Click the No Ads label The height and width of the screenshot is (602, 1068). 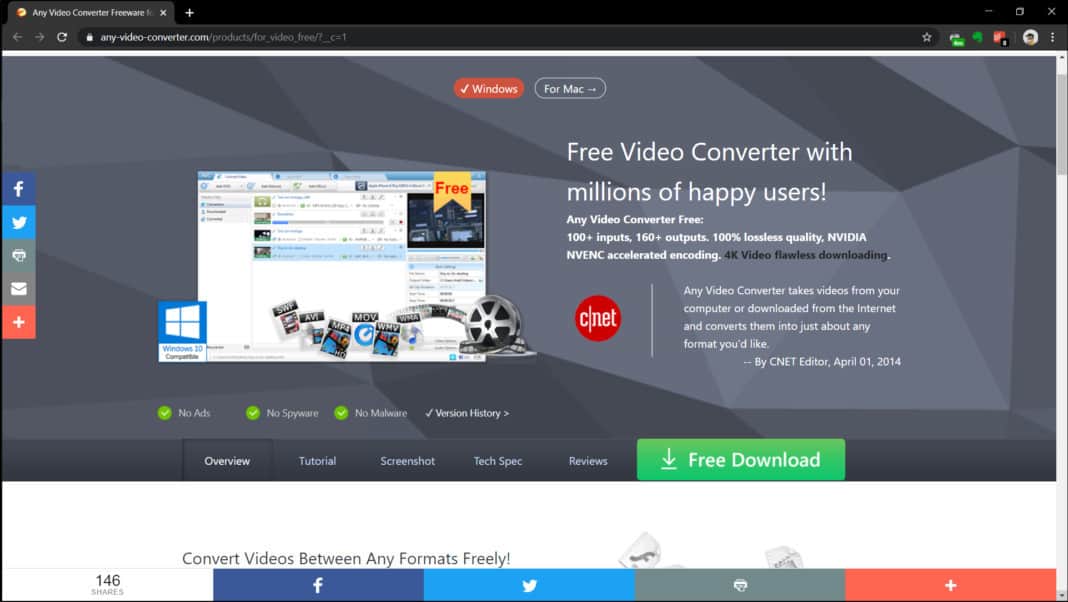[194, 413]
